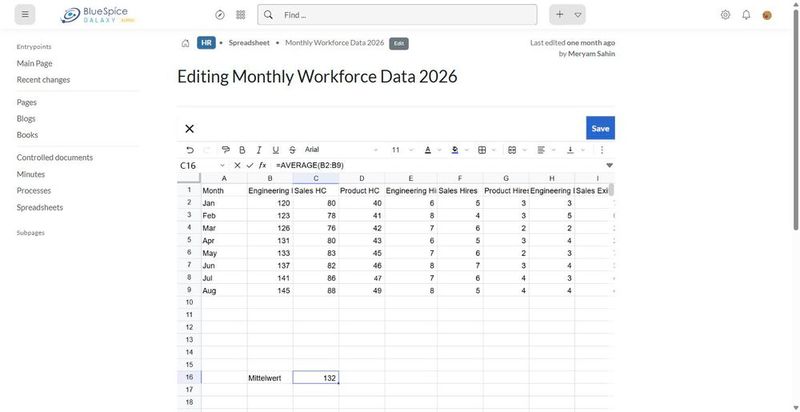Close the spreadsheet editor with X
Viewport: 800px width, 412px height.
189,128
